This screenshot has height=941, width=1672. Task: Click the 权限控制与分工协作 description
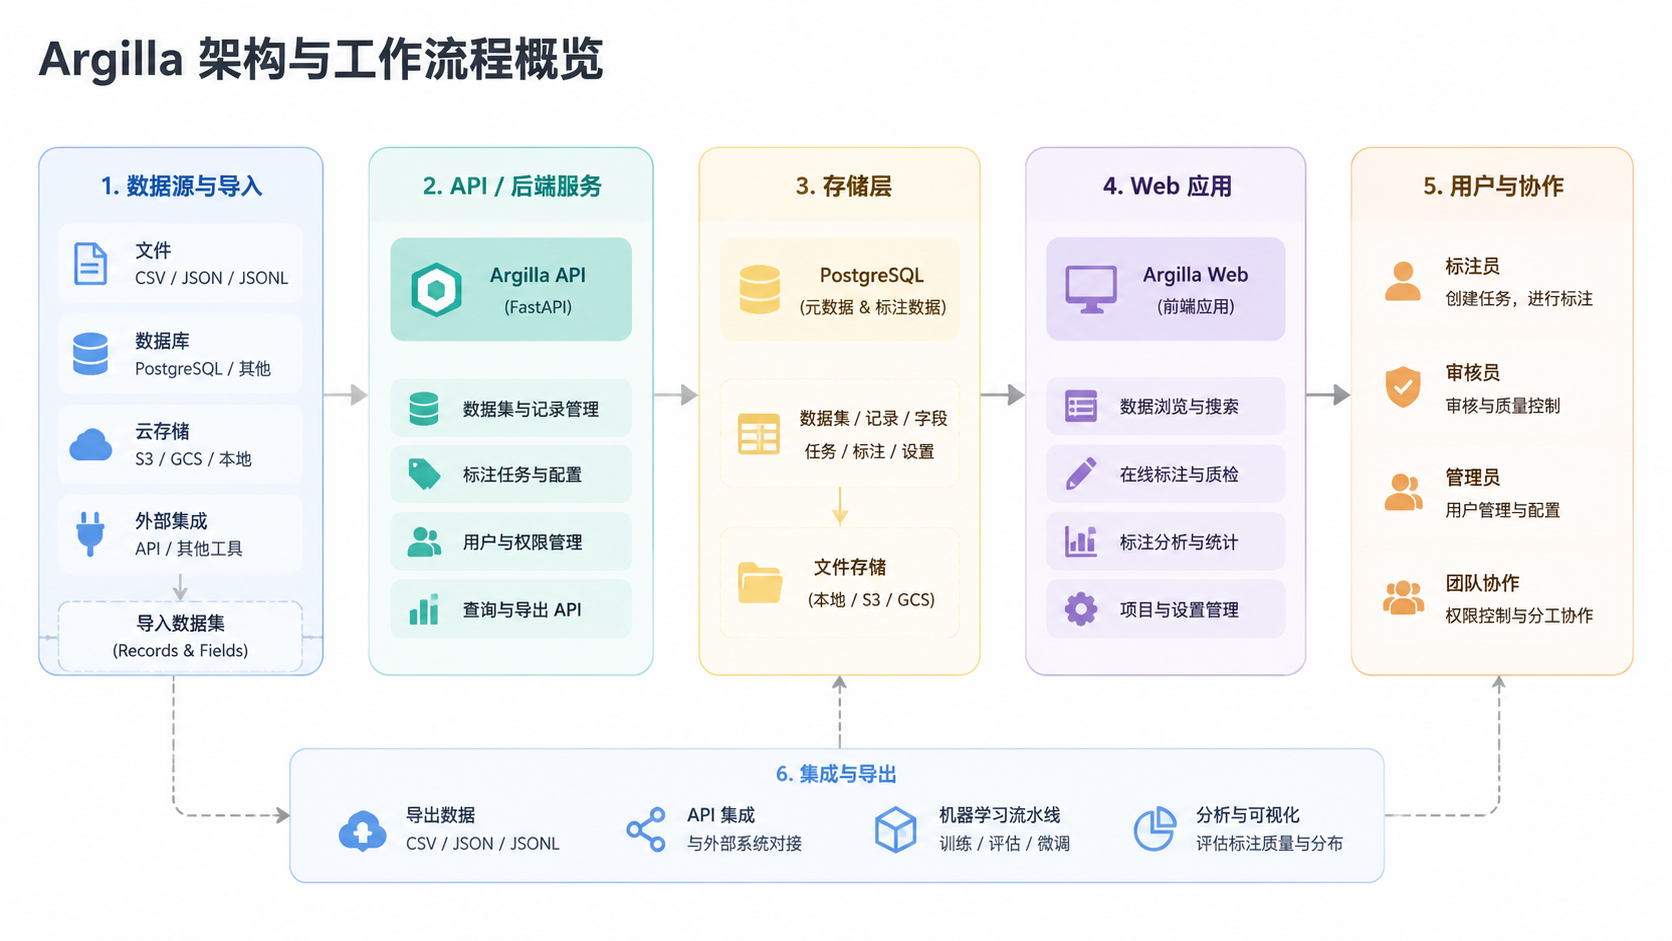coord(1519,616)
